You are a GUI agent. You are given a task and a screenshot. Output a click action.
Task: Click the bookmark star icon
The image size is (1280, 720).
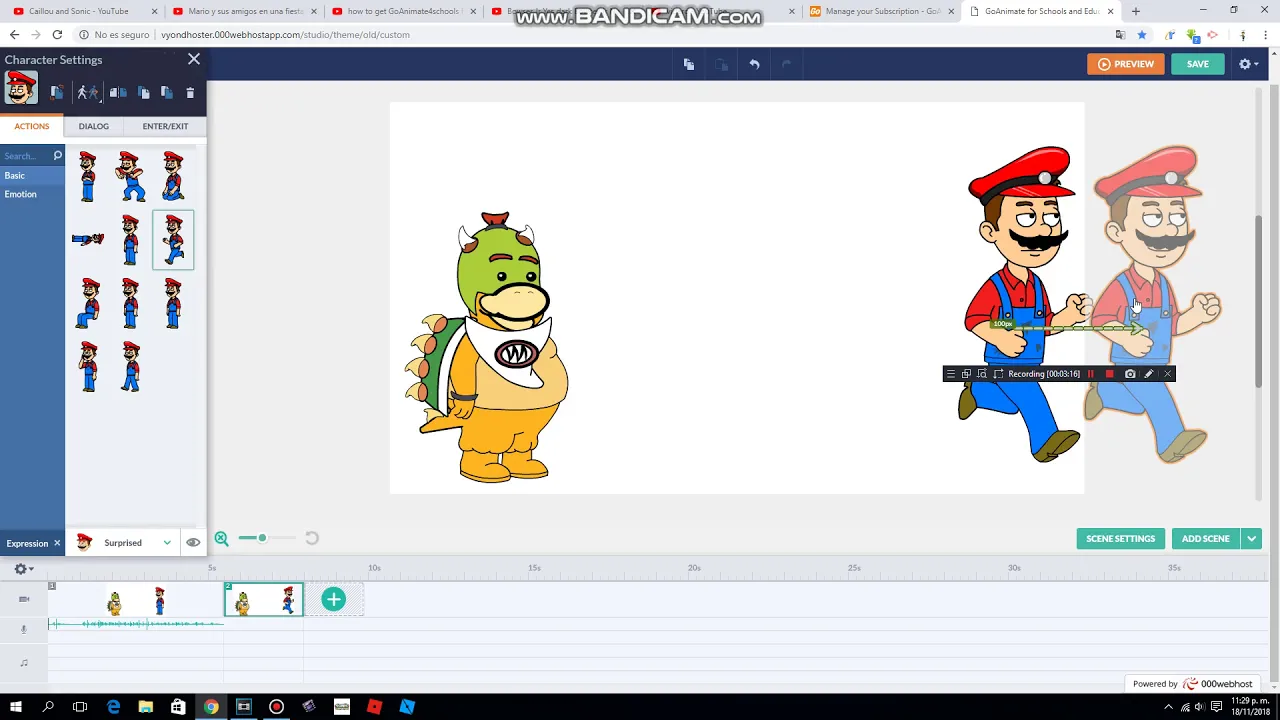coord(1142,34)
